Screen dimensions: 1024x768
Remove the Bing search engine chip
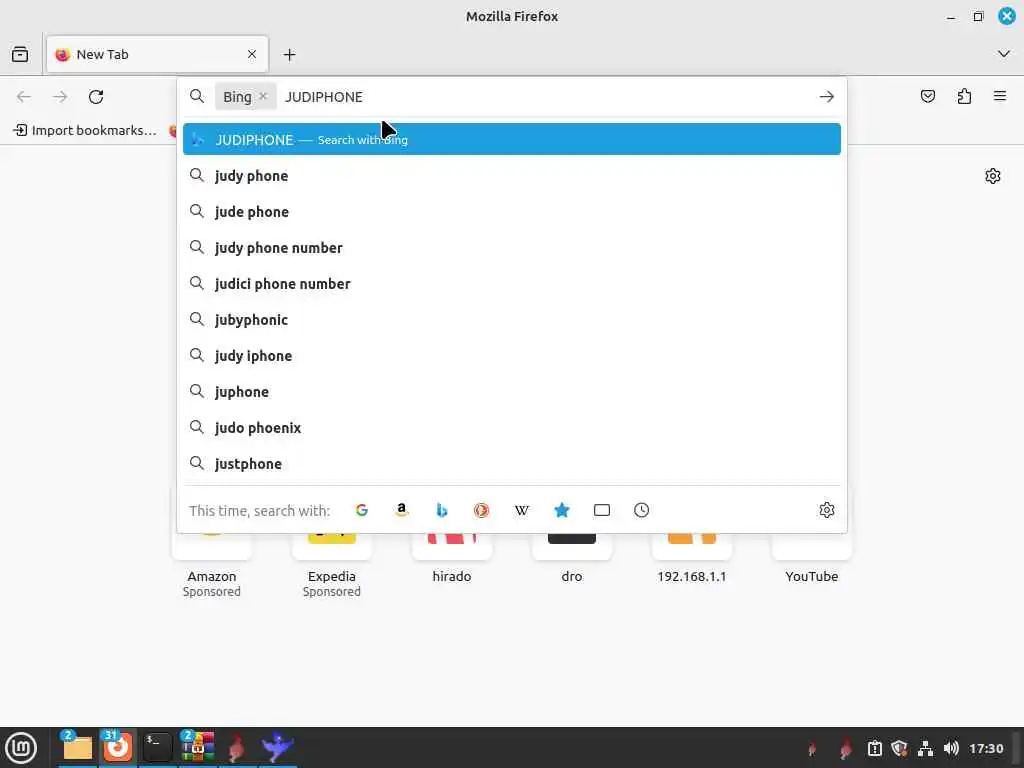pos(263,96)
